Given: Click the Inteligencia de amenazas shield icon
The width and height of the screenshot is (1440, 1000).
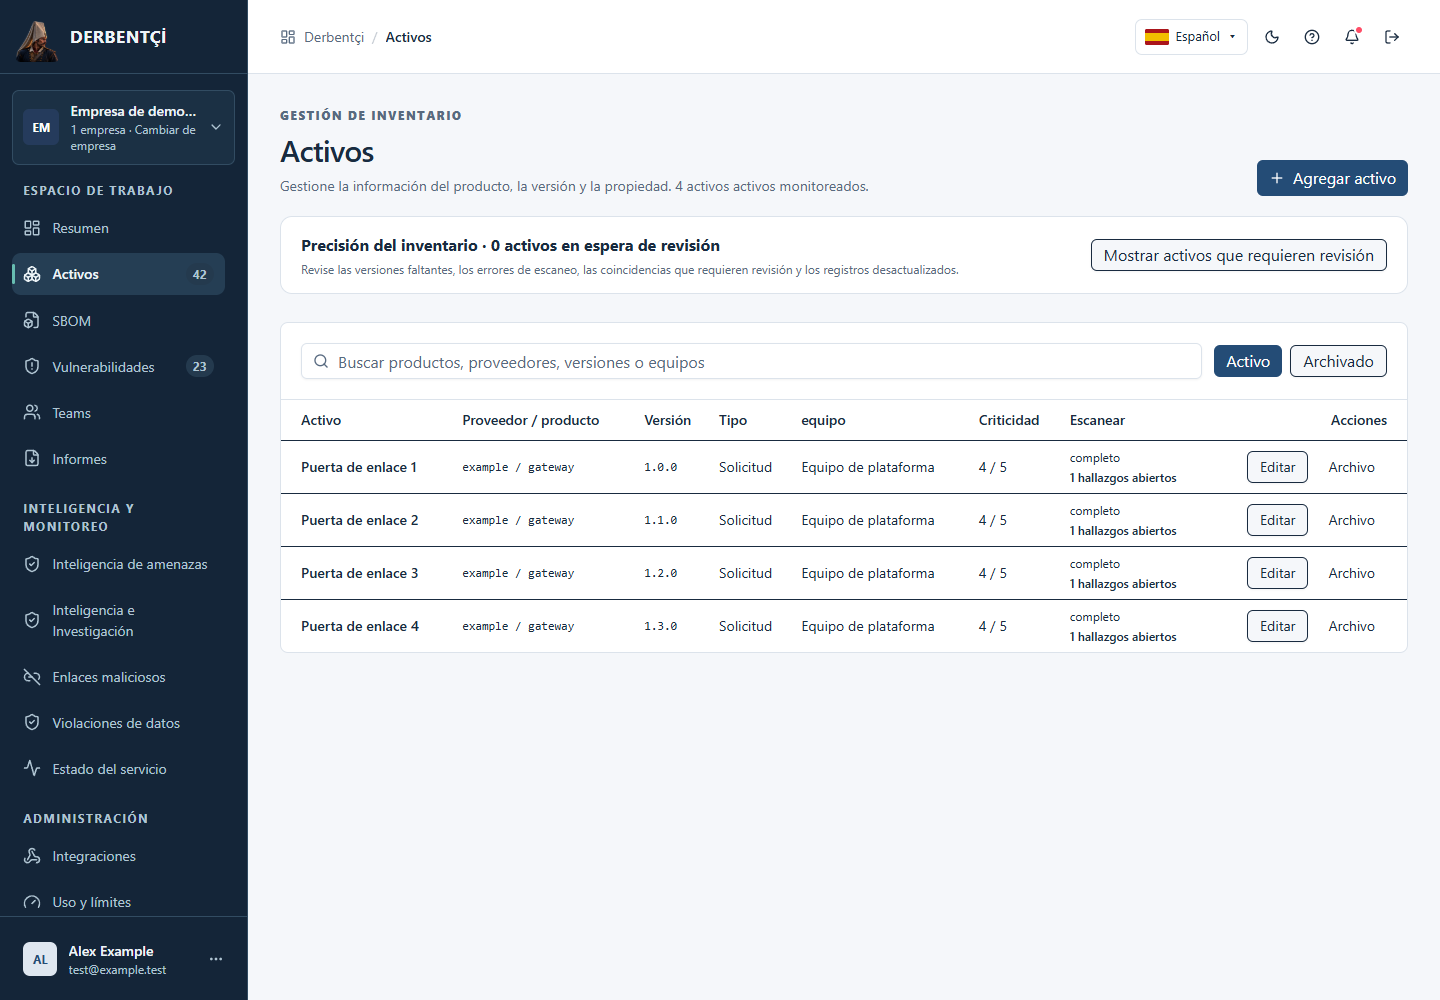Looking at the screenshot, I should [32, 564].
